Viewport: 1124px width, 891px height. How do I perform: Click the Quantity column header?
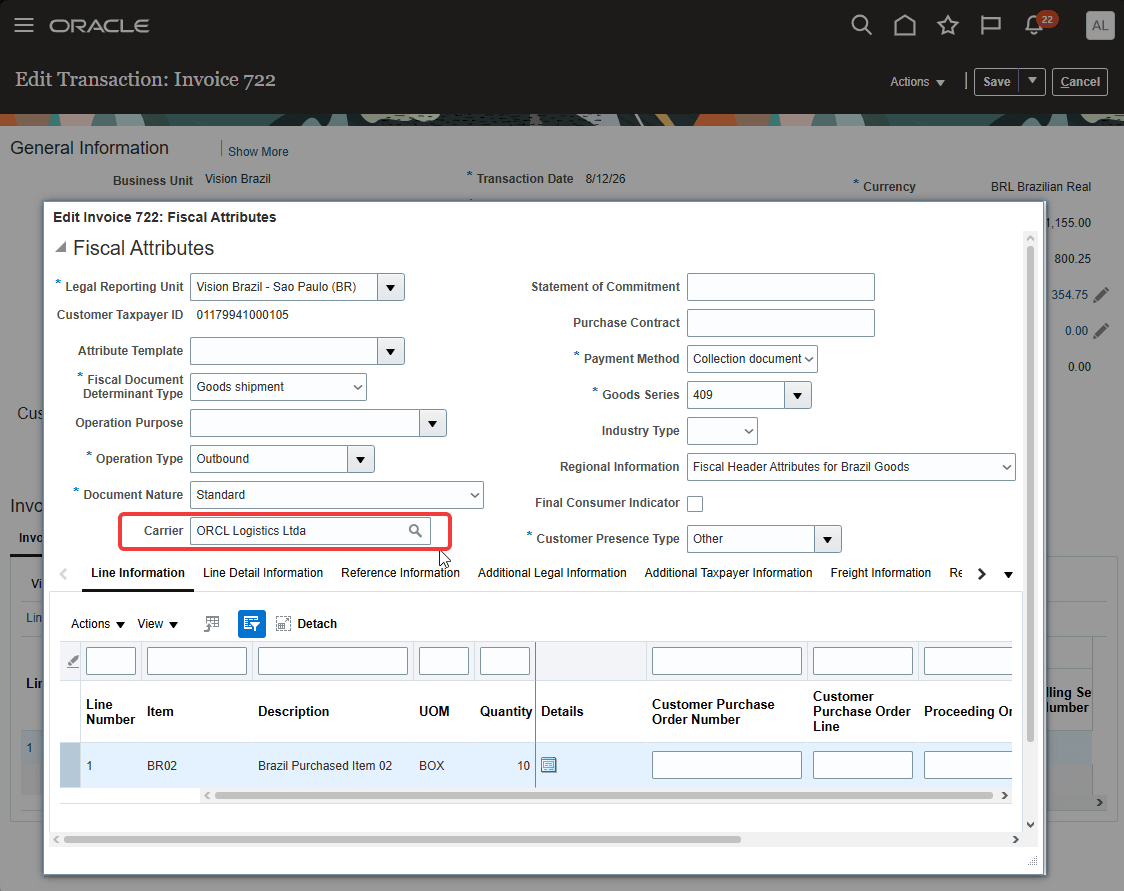(x=505, y=711)
